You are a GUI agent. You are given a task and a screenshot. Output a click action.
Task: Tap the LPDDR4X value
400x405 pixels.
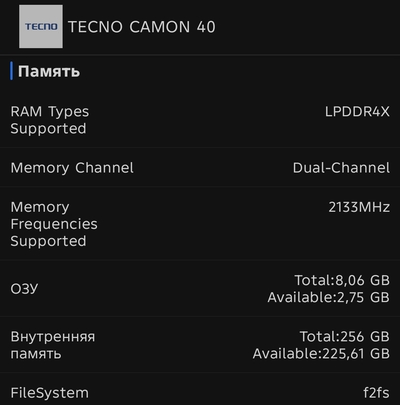[x=357, y=112]
